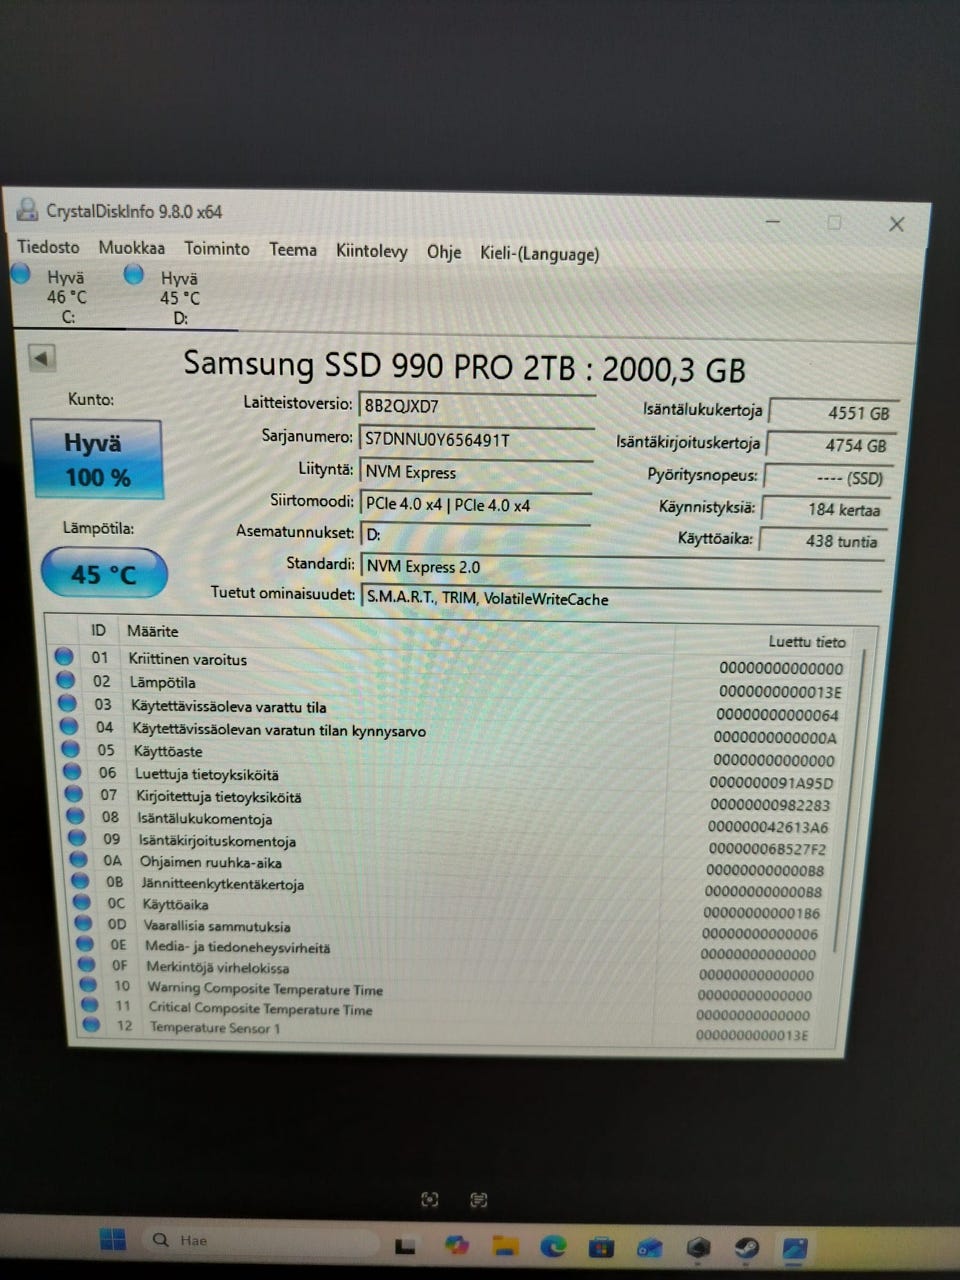Click the CrystalDiskInfo title bar icon
The height and width of the screenshot is (1280, 960).
(x=27, y=210)
